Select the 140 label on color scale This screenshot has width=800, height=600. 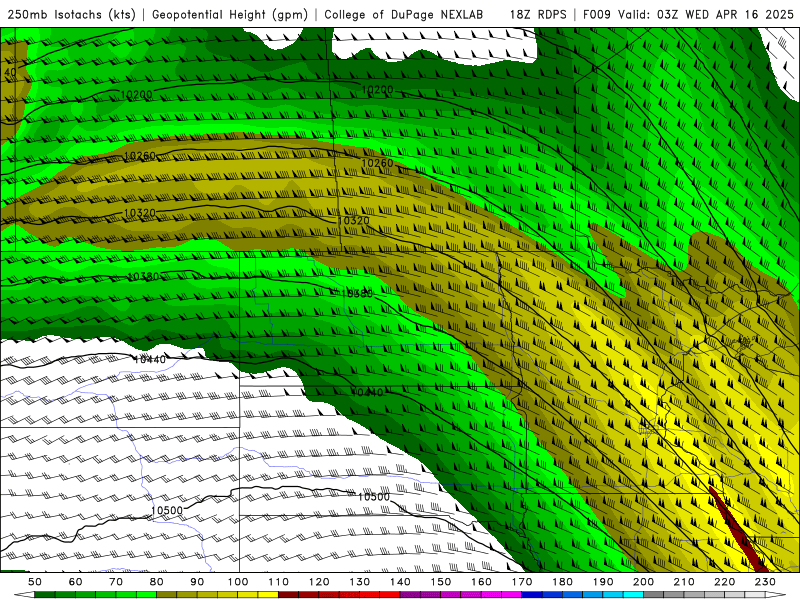(400, 582)
